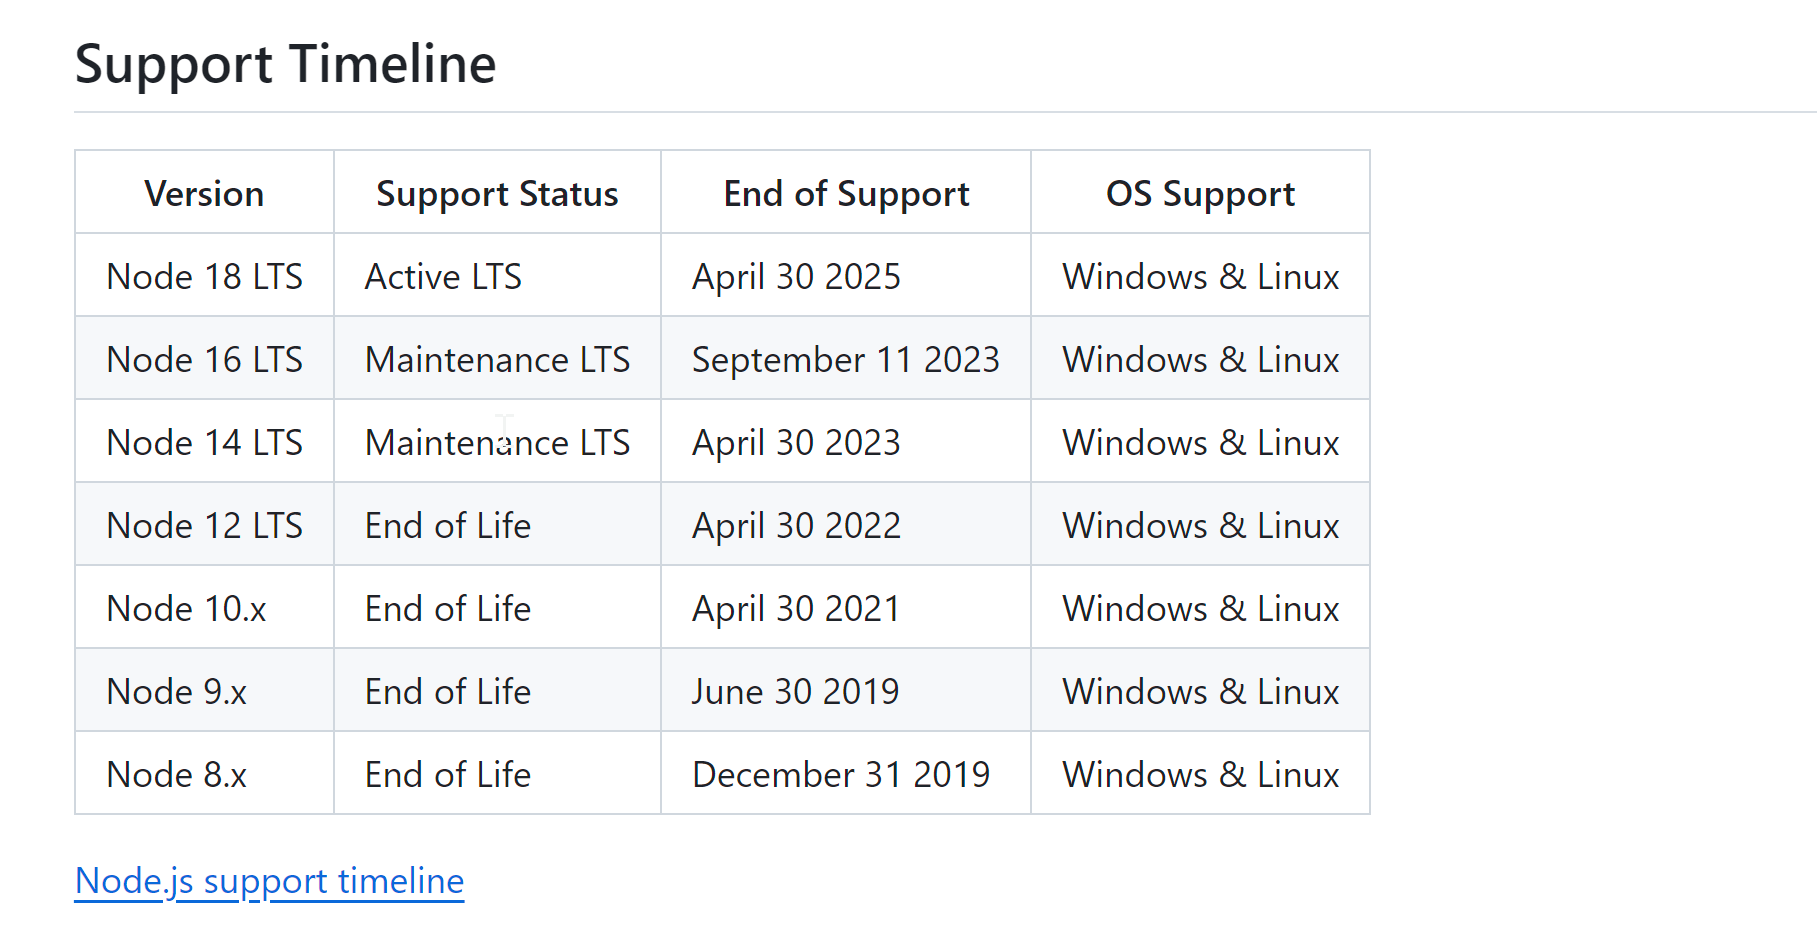Select the OS Support column header
The height and width of the screenshot is (930, 1817).
(x=1200, y=193)
